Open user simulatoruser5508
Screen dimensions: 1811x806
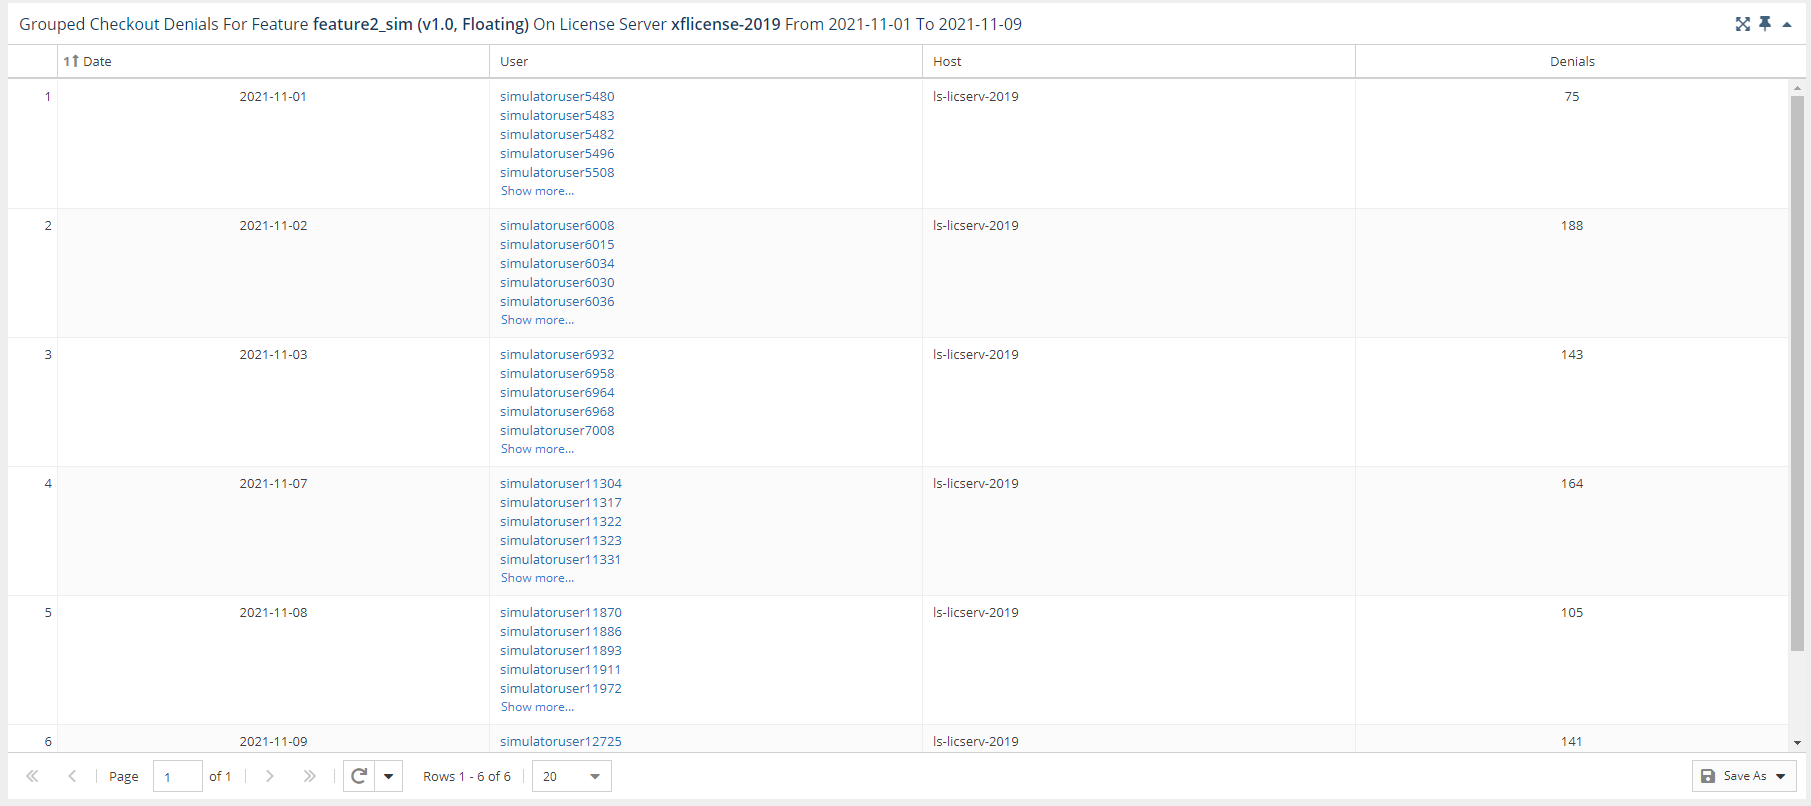tap(557, 173)
